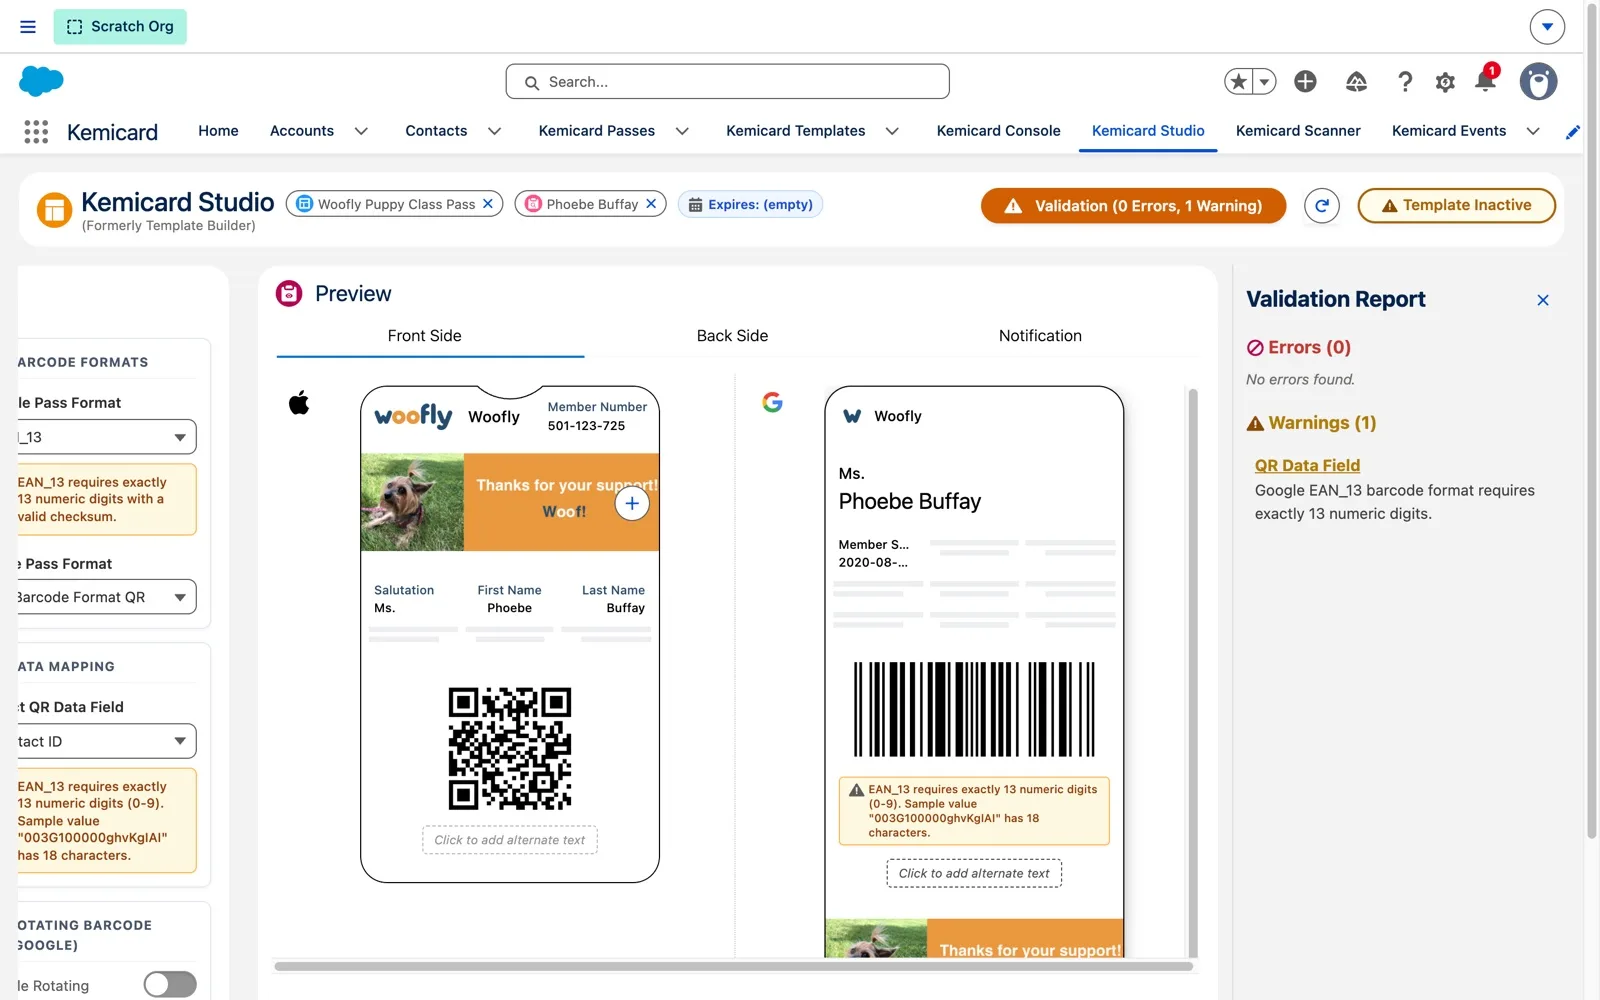Open the QR Data Field warning link
Screen dimensions: 1600x1000
point(1307,465)
